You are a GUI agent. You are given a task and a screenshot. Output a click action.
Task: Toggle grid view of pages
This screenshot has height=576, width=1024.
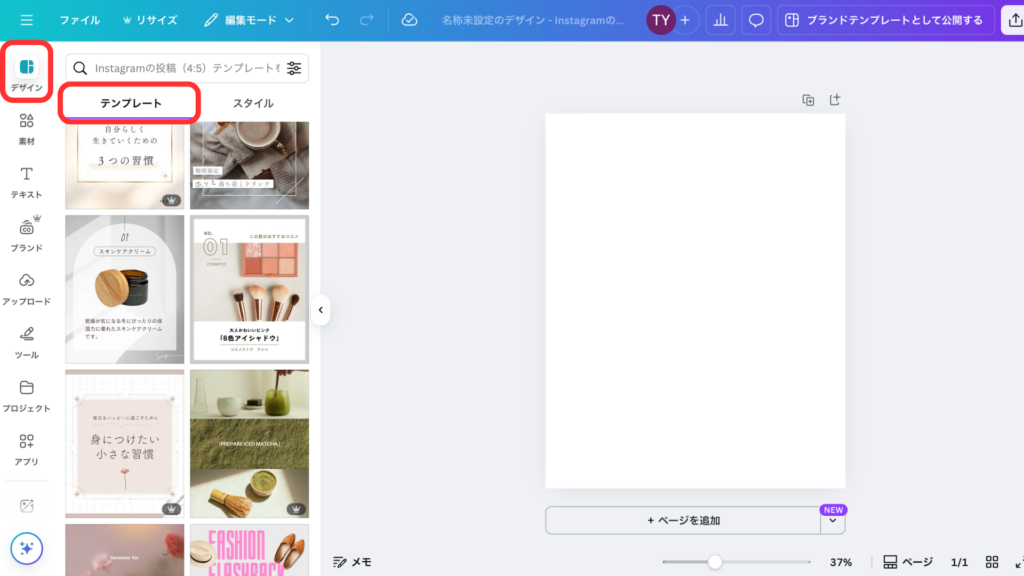tap(992, 562)
